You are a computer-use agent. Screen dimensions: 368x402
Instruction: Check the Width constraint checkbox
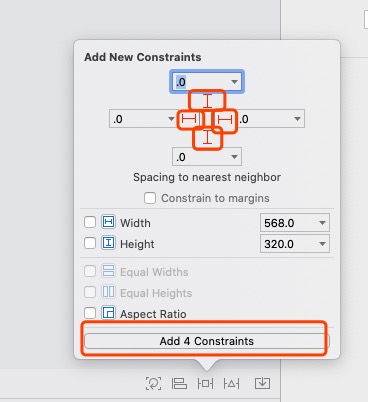(90, 222)
